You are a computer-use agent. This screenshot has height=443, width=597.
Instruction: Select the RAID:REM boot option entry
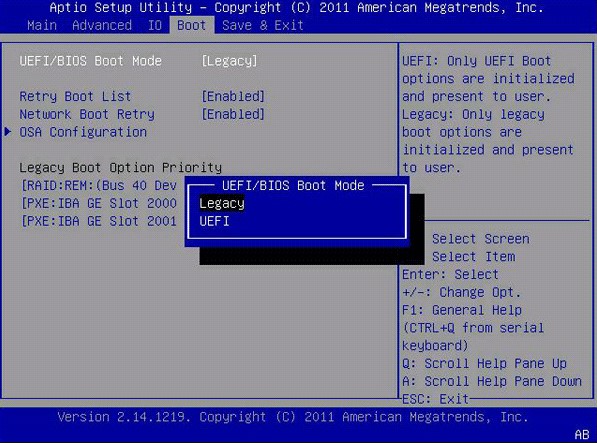[x=99, y=185]
